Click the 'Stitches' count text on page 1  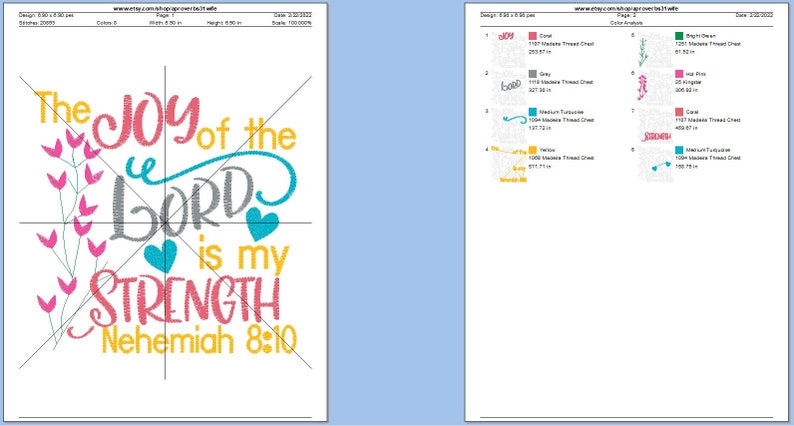[x=37, y=23]
